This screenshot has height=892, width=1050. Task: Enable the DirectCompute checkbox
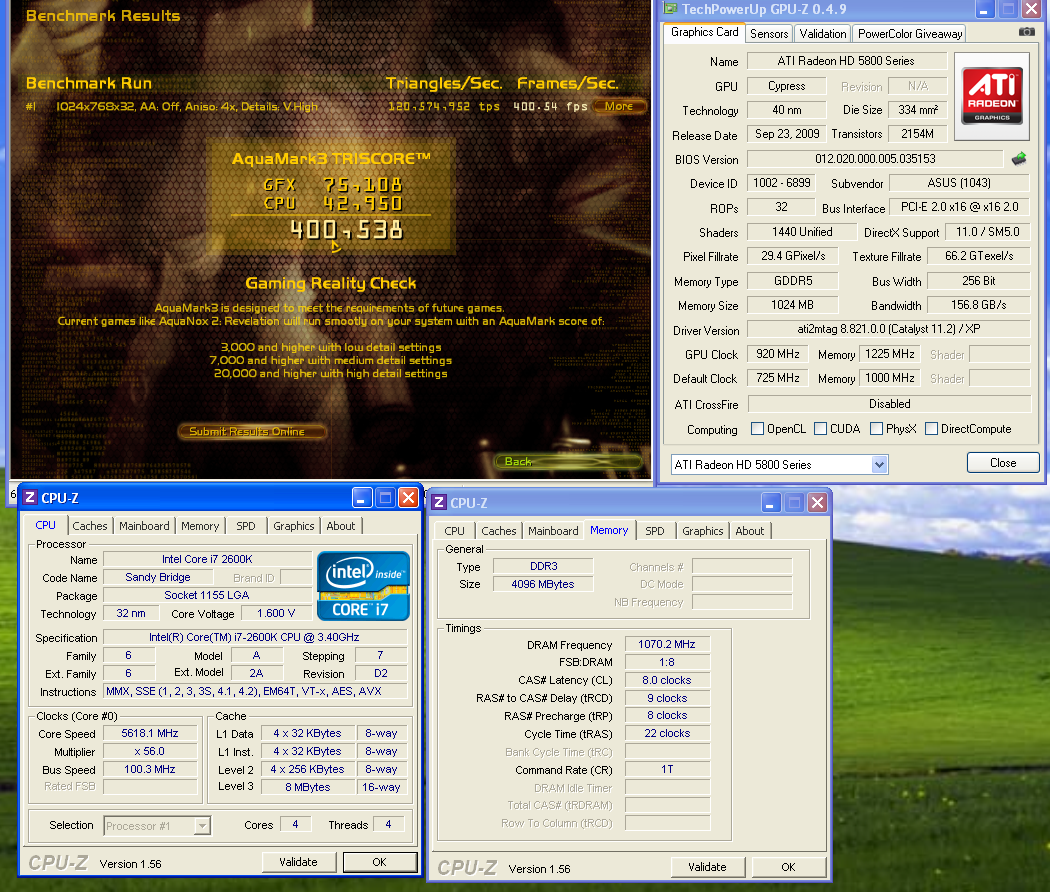point(931,429)
